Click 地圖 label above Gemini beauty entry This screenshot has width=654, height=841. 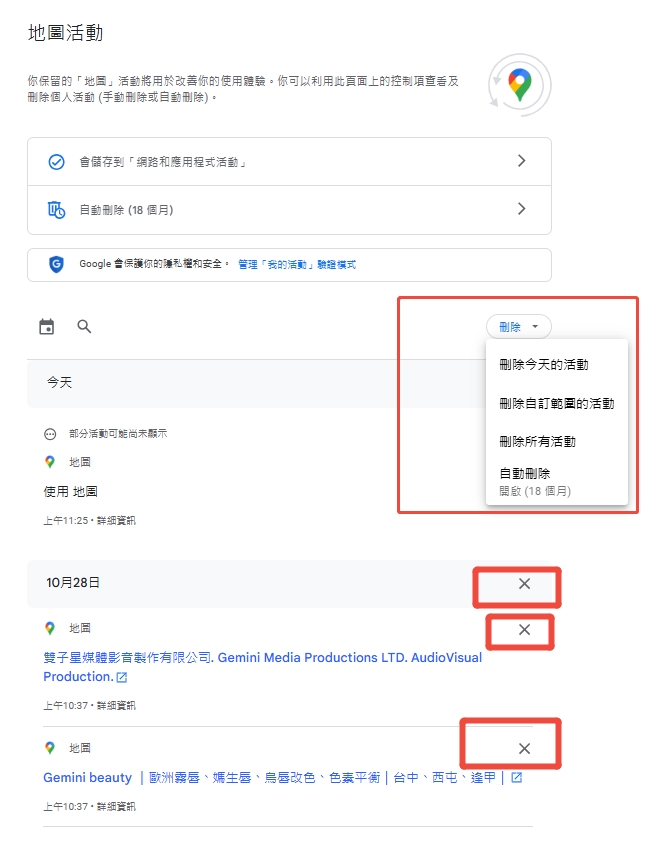coord(80,748)
